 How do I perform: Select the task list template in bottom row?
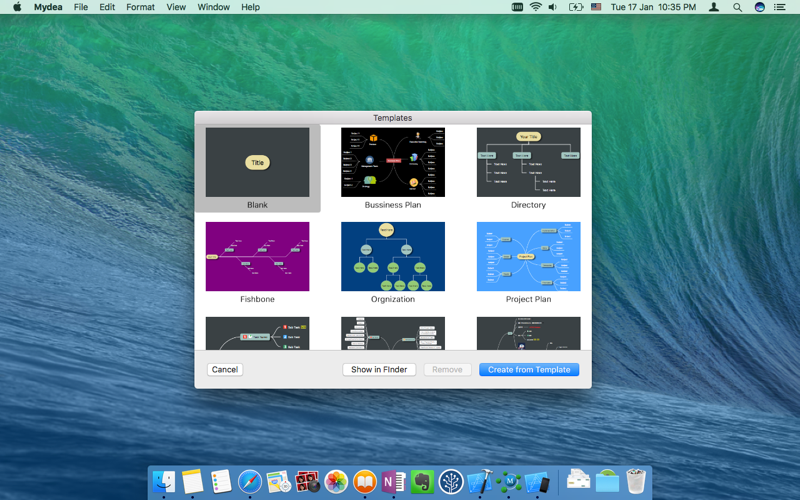click(257, 333)
